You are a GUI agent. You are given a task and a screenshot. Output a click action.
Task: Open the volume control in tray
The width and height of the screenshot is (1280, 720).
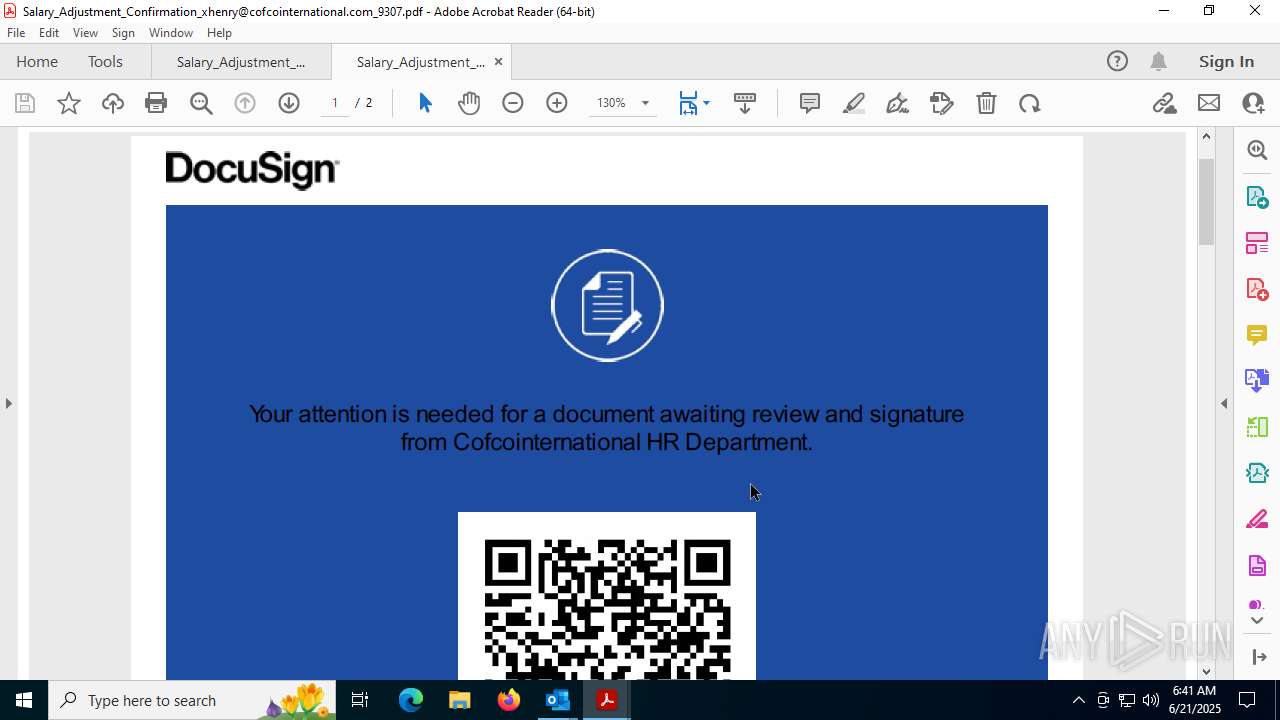tap(1151, 700)
